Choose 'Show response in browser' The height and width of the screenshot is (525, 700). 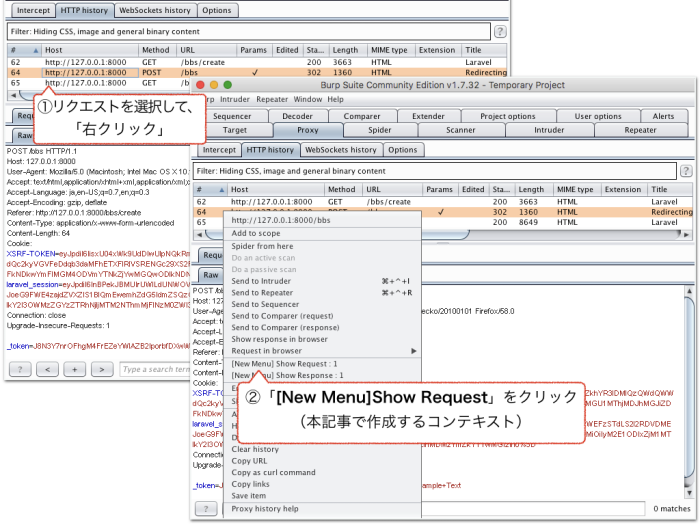tap(322, 339)
